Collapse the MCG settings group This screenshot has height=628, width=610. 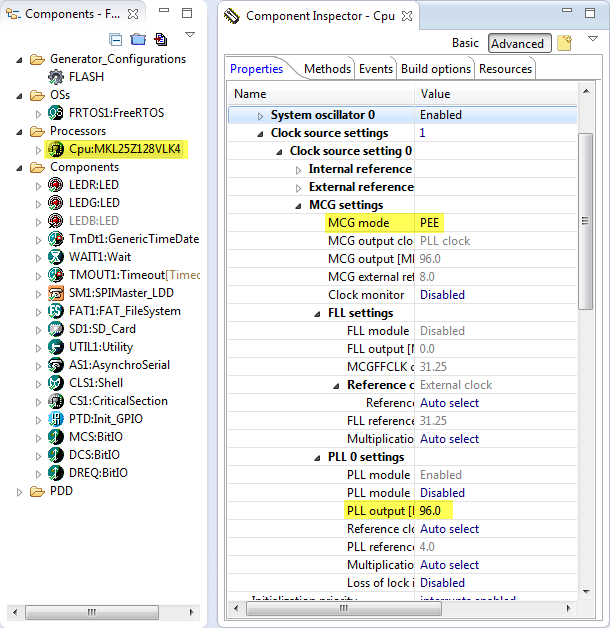299,205
